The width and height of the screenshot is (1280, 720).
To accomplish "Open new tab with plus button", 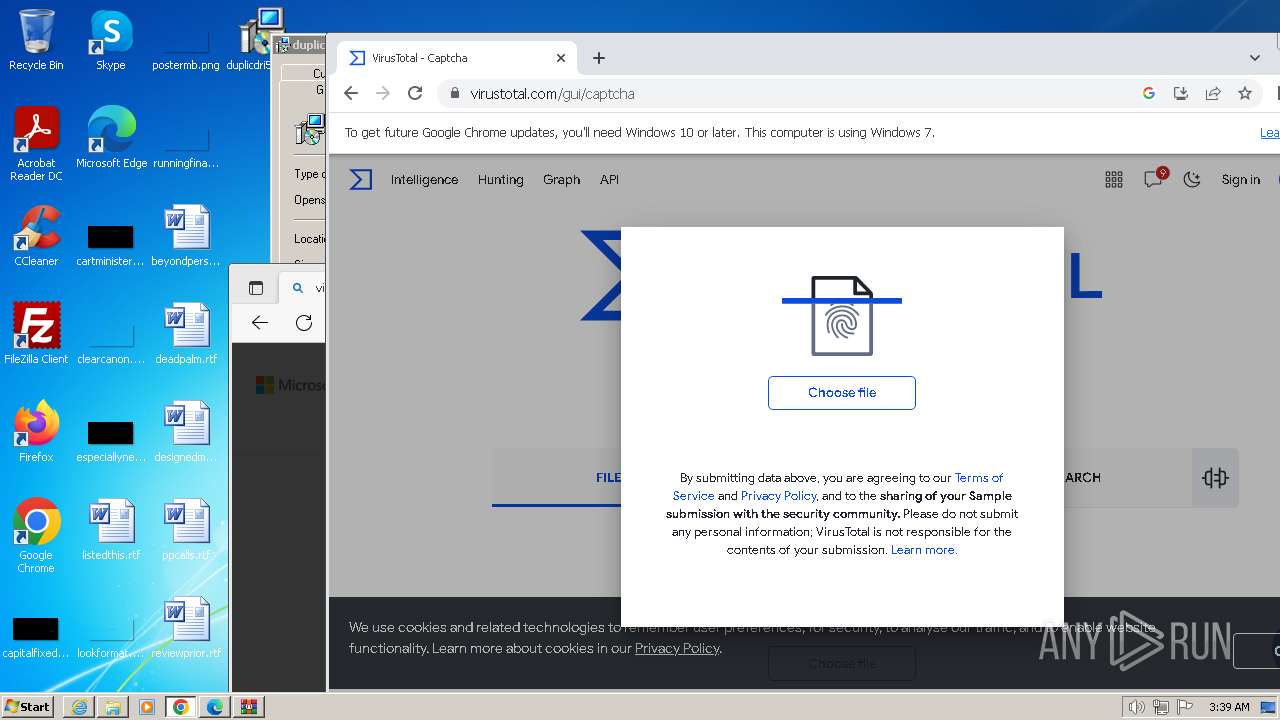I will (x=599, y=58).
